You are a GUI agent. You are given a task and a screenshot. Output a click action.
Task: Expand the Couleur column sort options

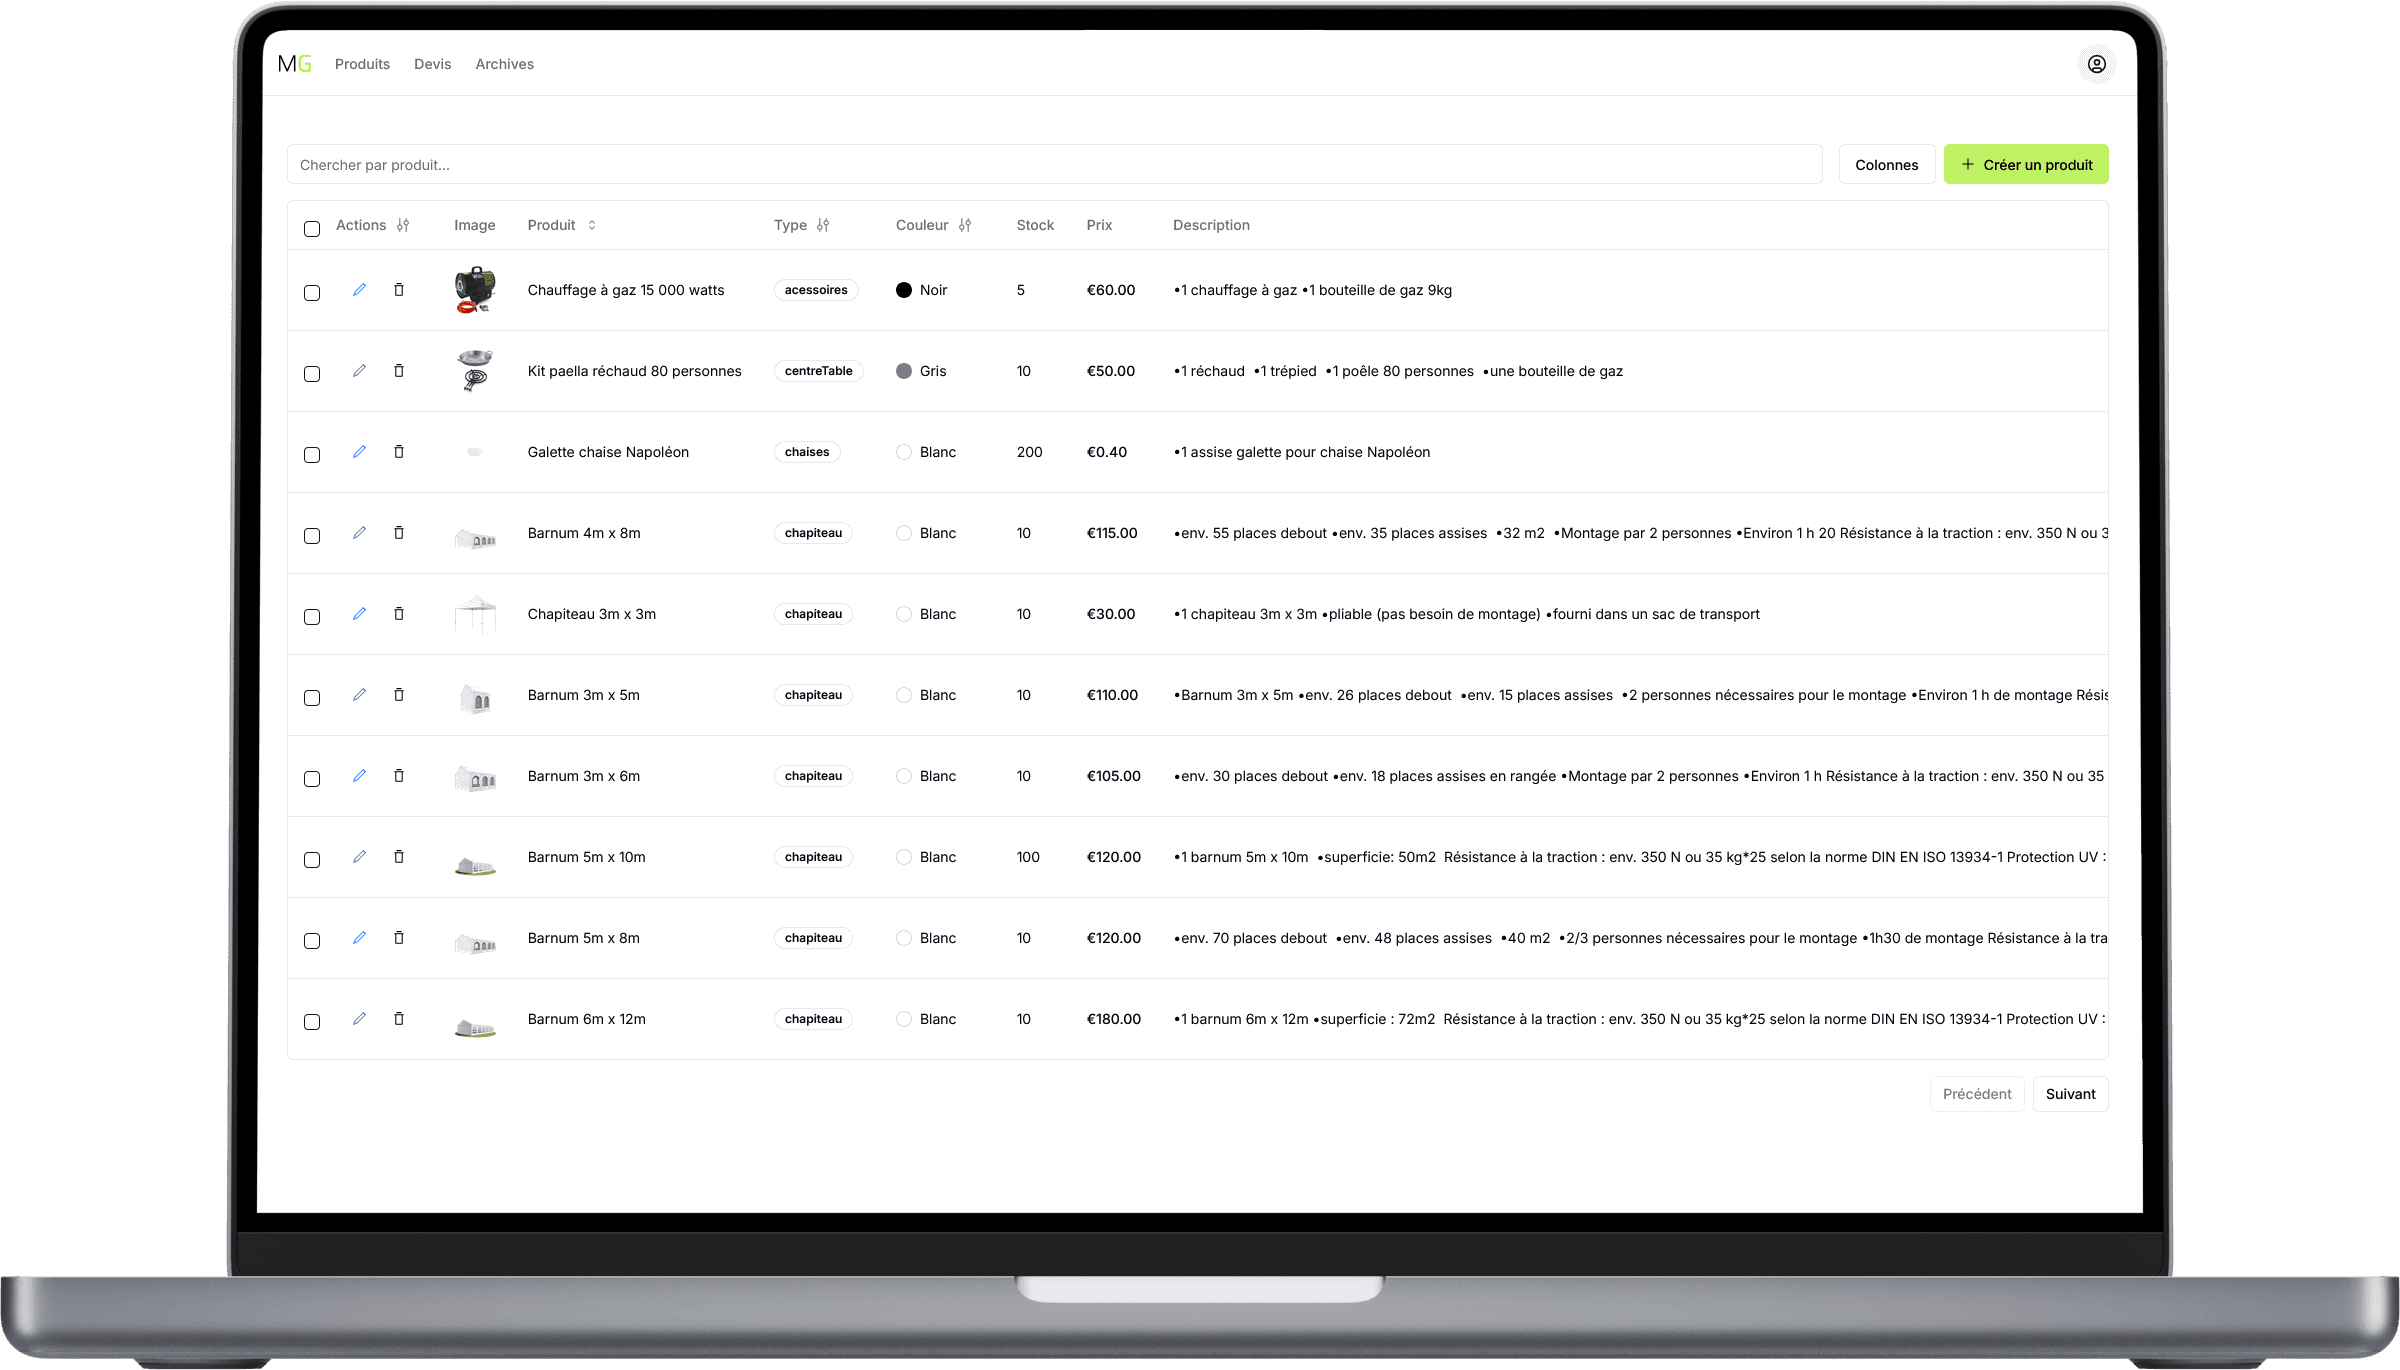click(963, 224)
